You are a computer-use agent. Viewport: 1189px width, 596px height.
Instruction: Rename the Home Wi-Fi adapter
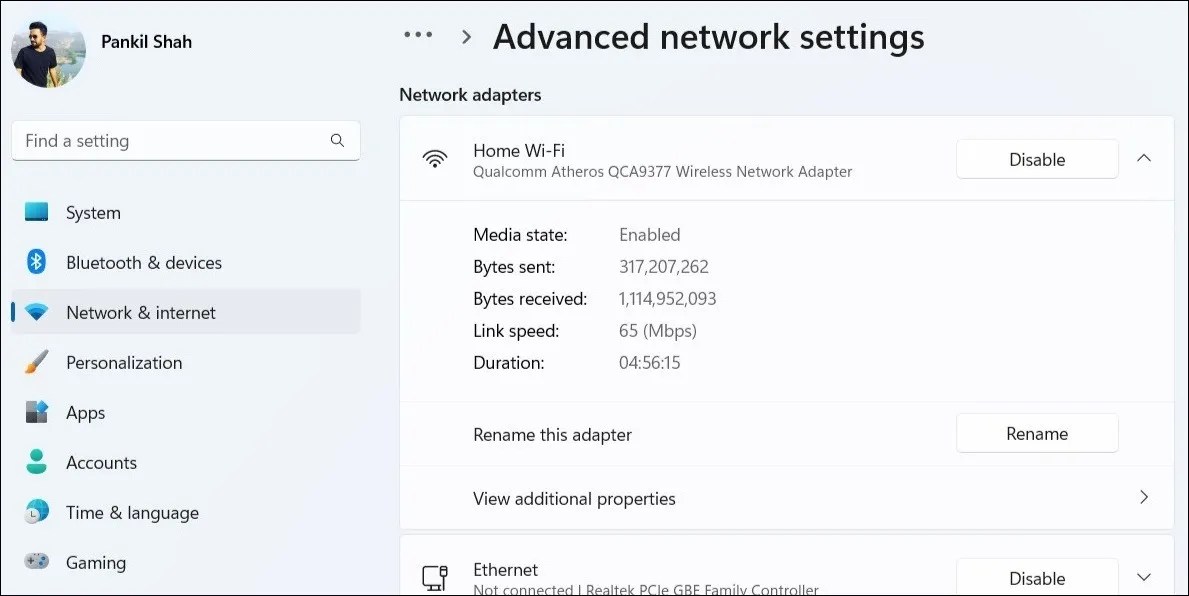[x=1036, y=433]
